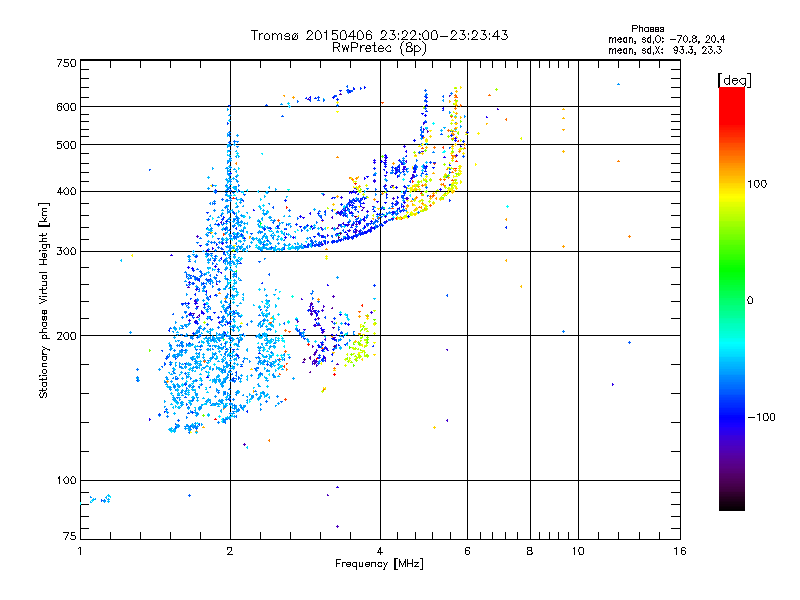Click the 'RwPretec (8p)' subtitle
Viewport: 800px width, 600px height.
(x=379, y=48)
